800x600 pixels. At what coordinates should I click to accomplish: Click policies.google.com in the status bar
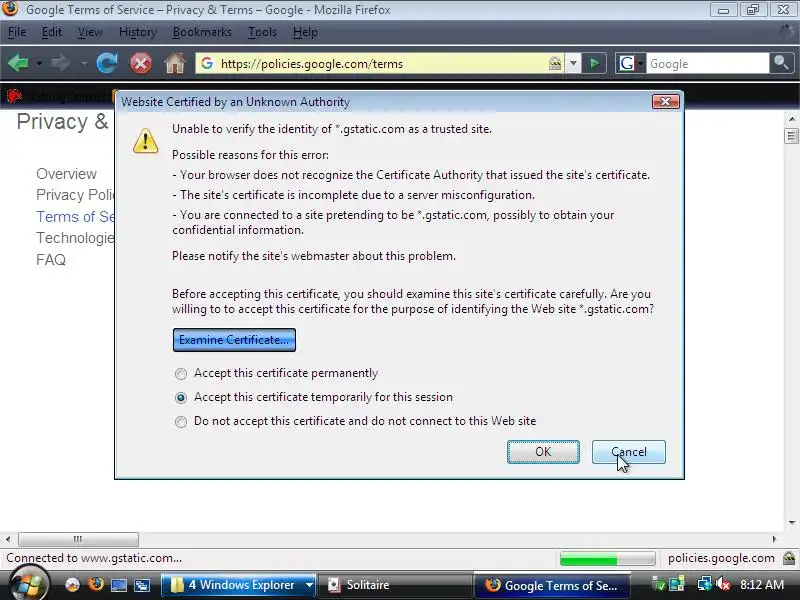tap(721, 558)
